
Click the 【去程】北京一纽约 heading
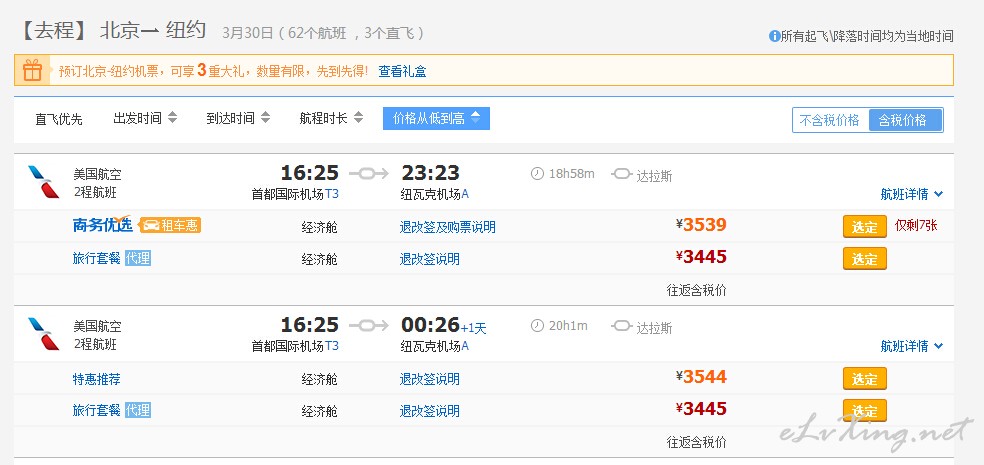coord(112,31)
